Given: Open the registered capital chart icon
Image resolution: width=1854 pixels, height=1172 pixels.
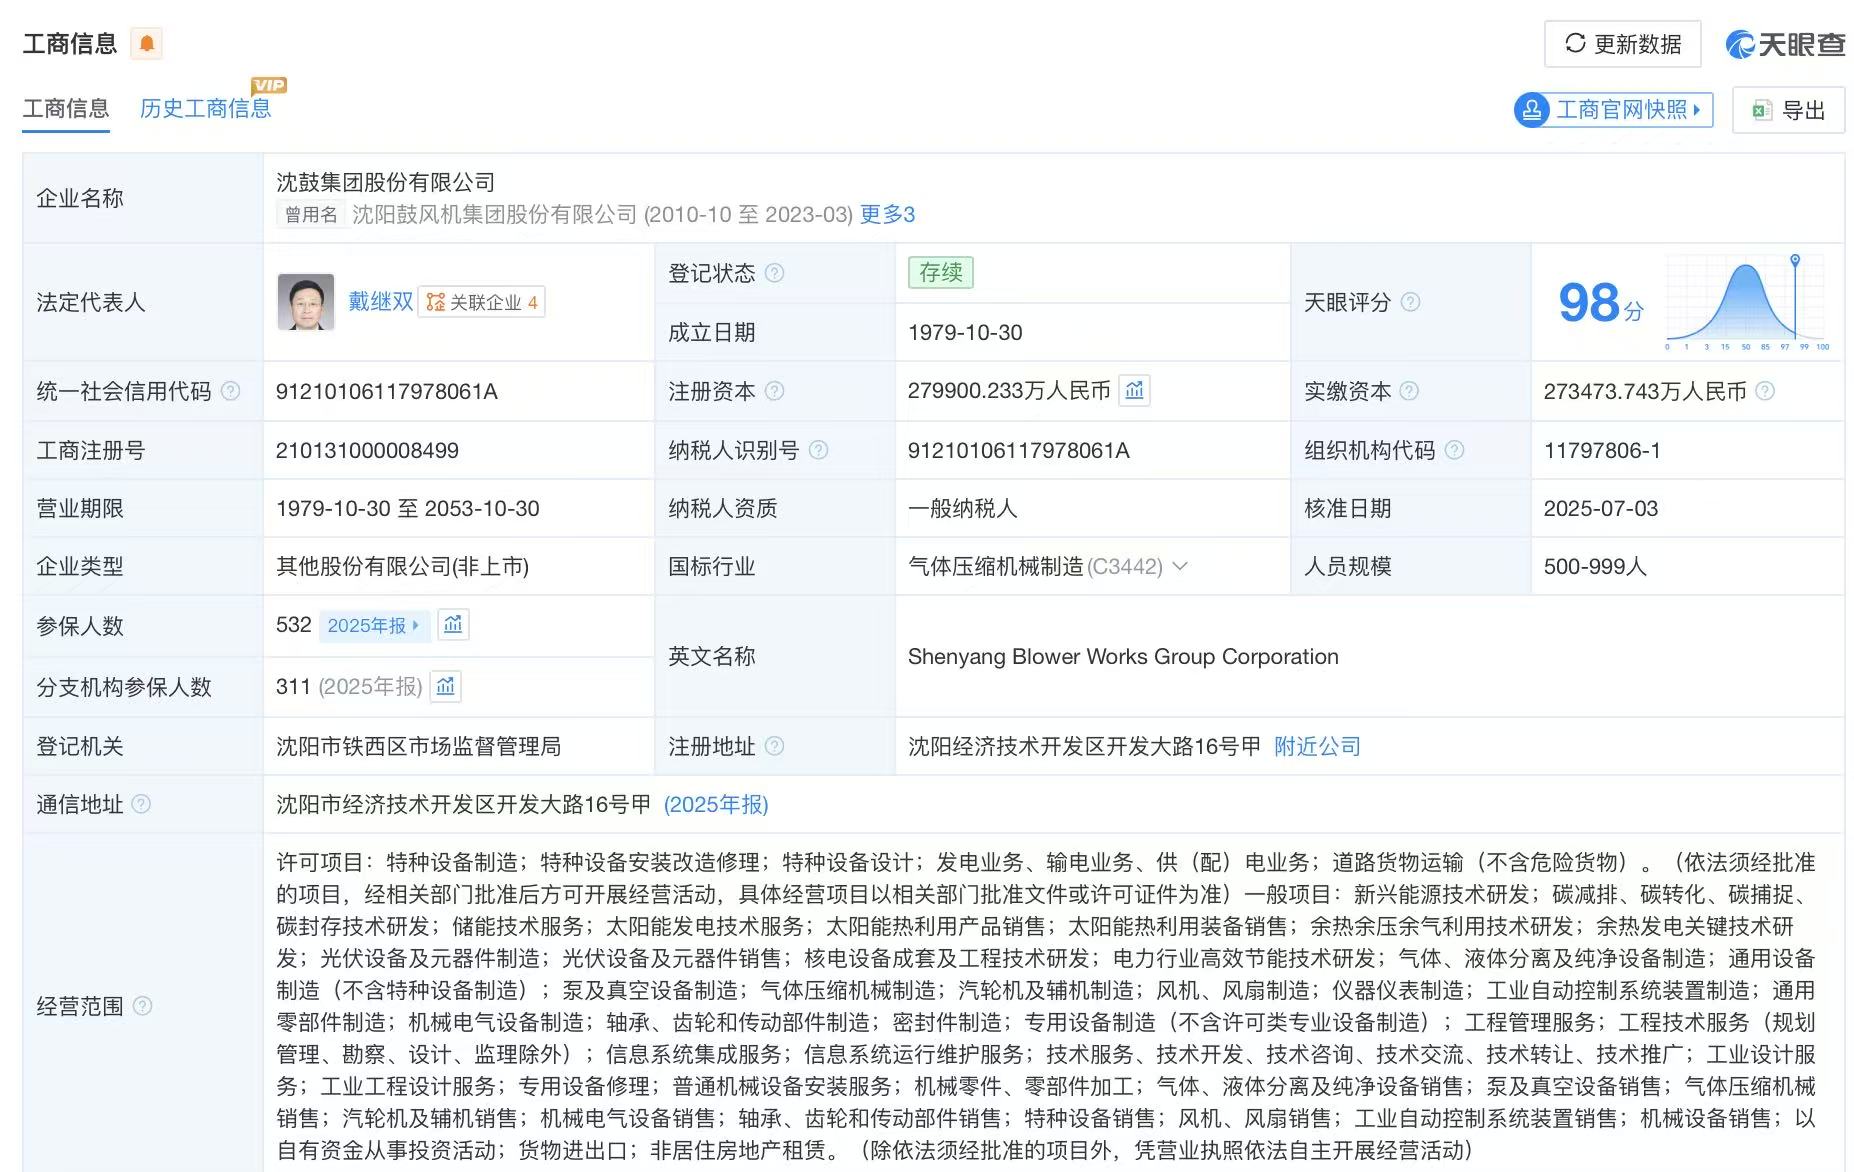Looking at the screenshot, I should tap(1134, 391).
